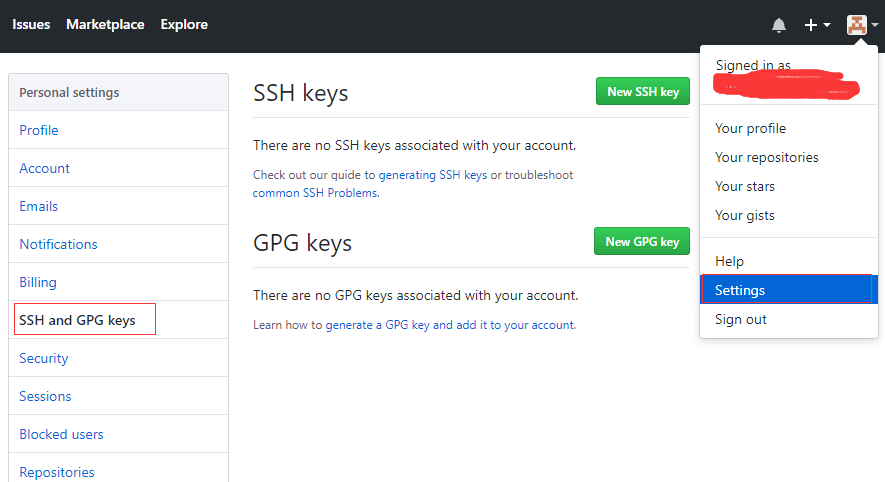885x482 pixels.
Task: Go to Your gists
Action: click(x=744, y=215)
